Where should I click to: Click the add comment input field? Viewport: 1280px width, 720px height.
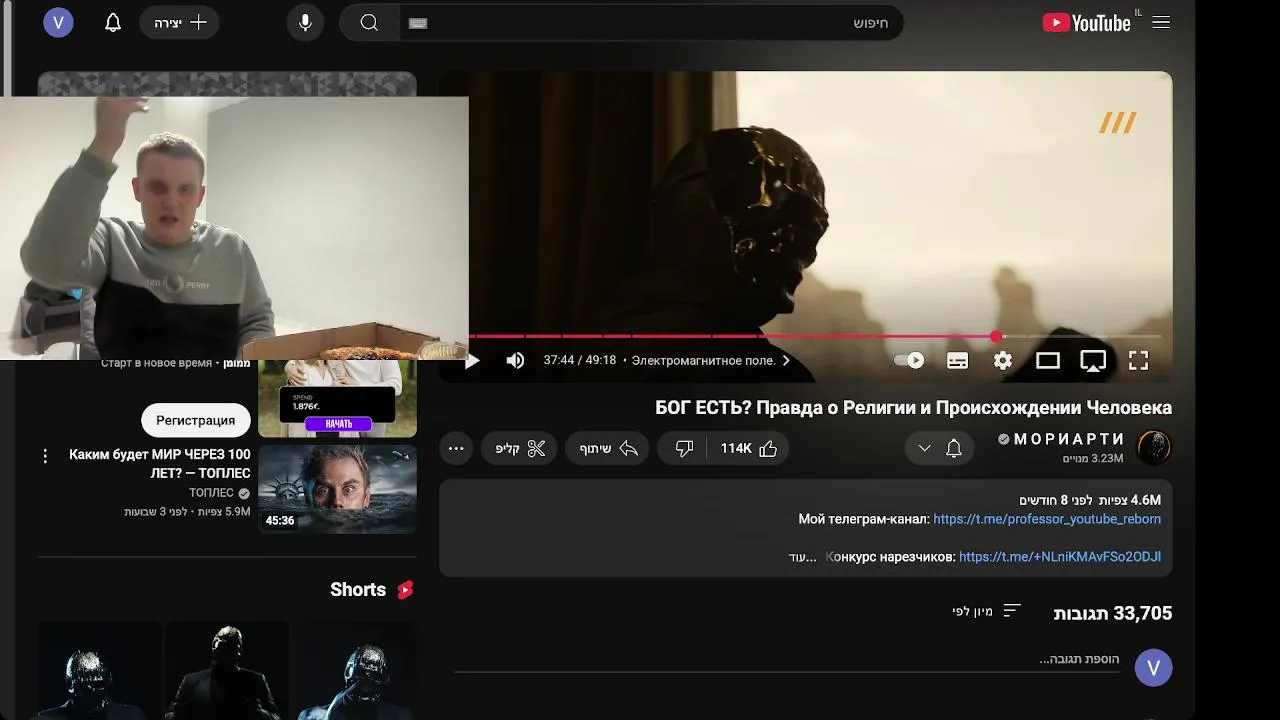pyautogui.click(x=787, y=660)
